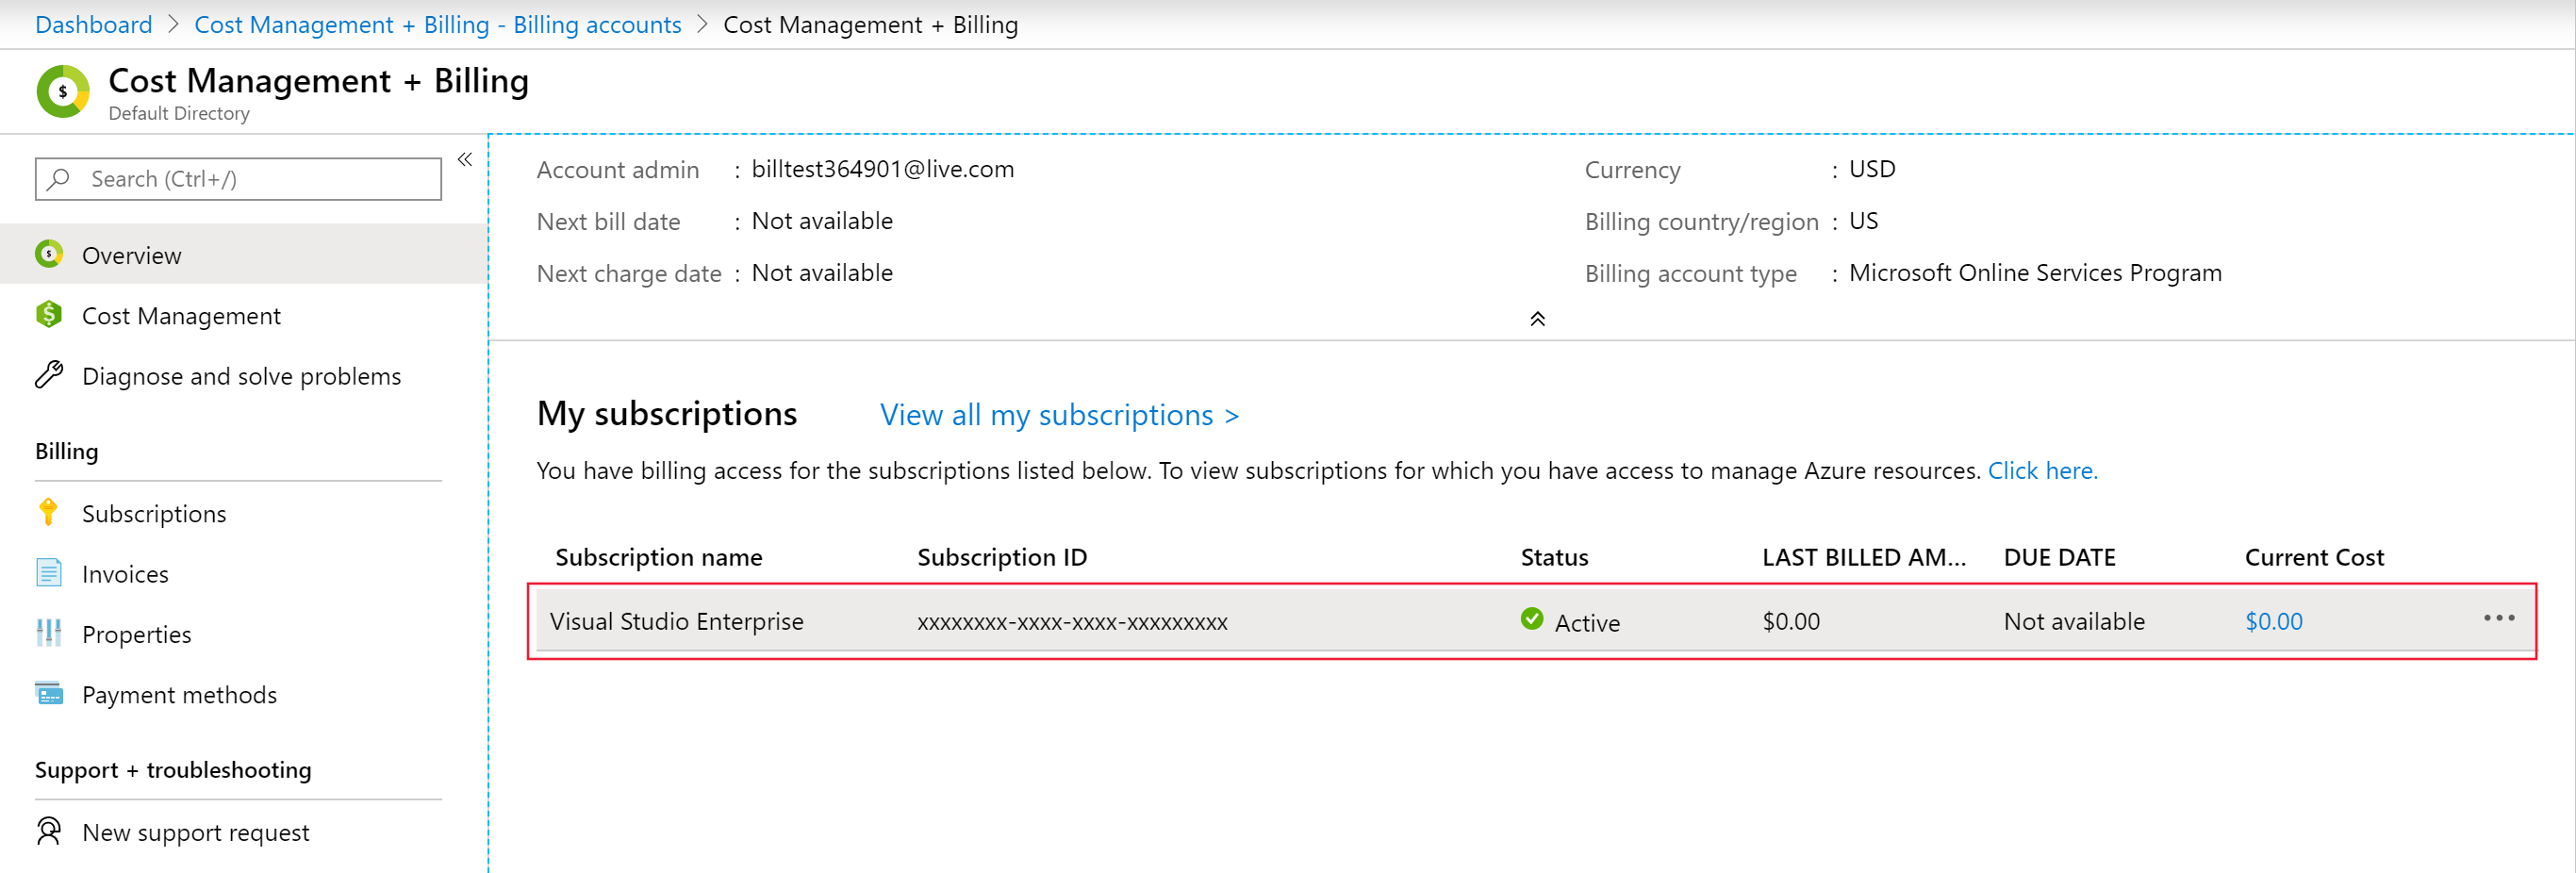The width and height of the screenshot is (2576, 873).
Task: Focus the Search (Ctrl+/) input field
Action: [x=238, y=179]
